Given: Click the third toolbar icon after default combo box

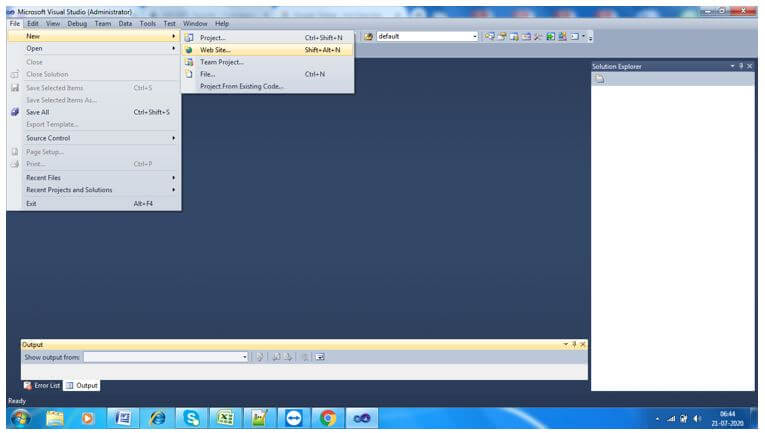Looking at the screenshot, I should tap(514, 37).
